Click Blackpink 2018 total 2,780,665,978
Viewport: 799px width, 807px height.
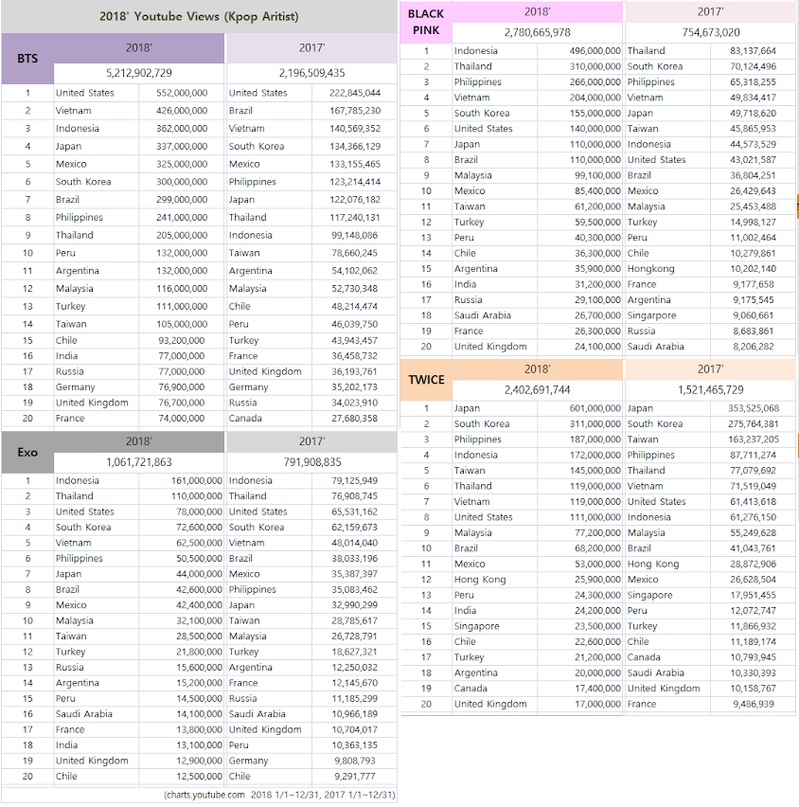(537, 32)
